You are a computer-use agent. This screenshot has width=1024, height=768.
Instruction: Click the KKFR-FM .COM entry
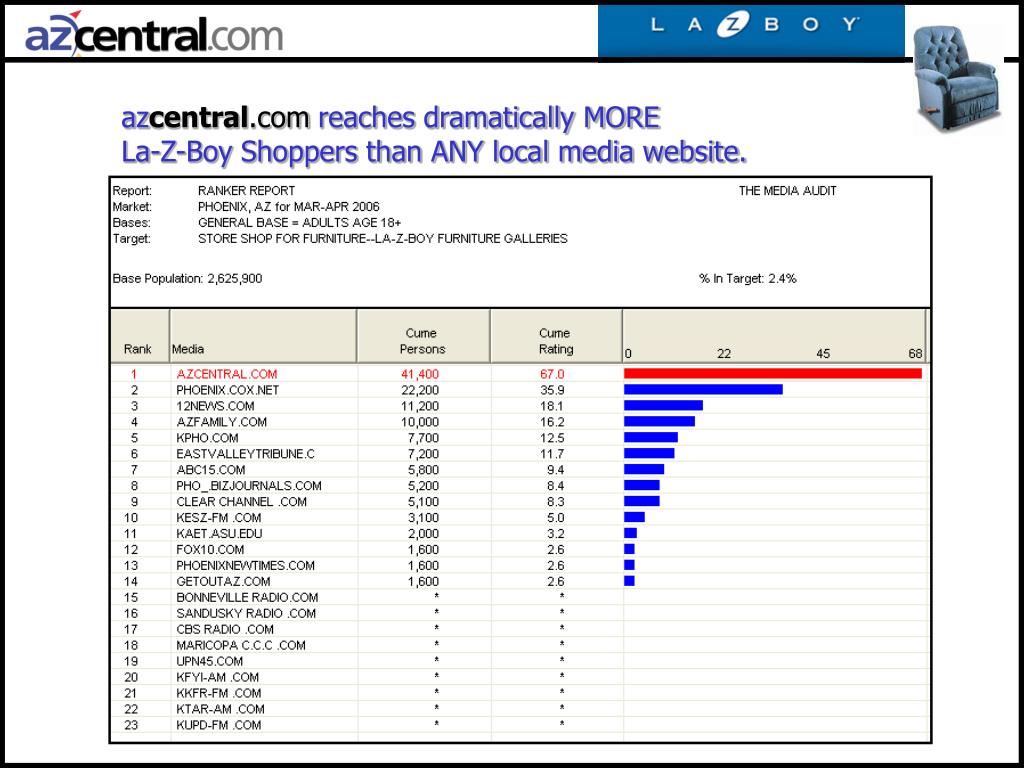218,694
